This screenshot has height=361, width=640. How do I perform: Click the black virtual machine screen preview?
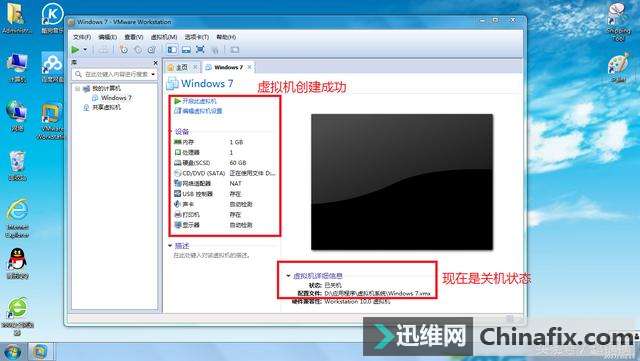[402, 182]
